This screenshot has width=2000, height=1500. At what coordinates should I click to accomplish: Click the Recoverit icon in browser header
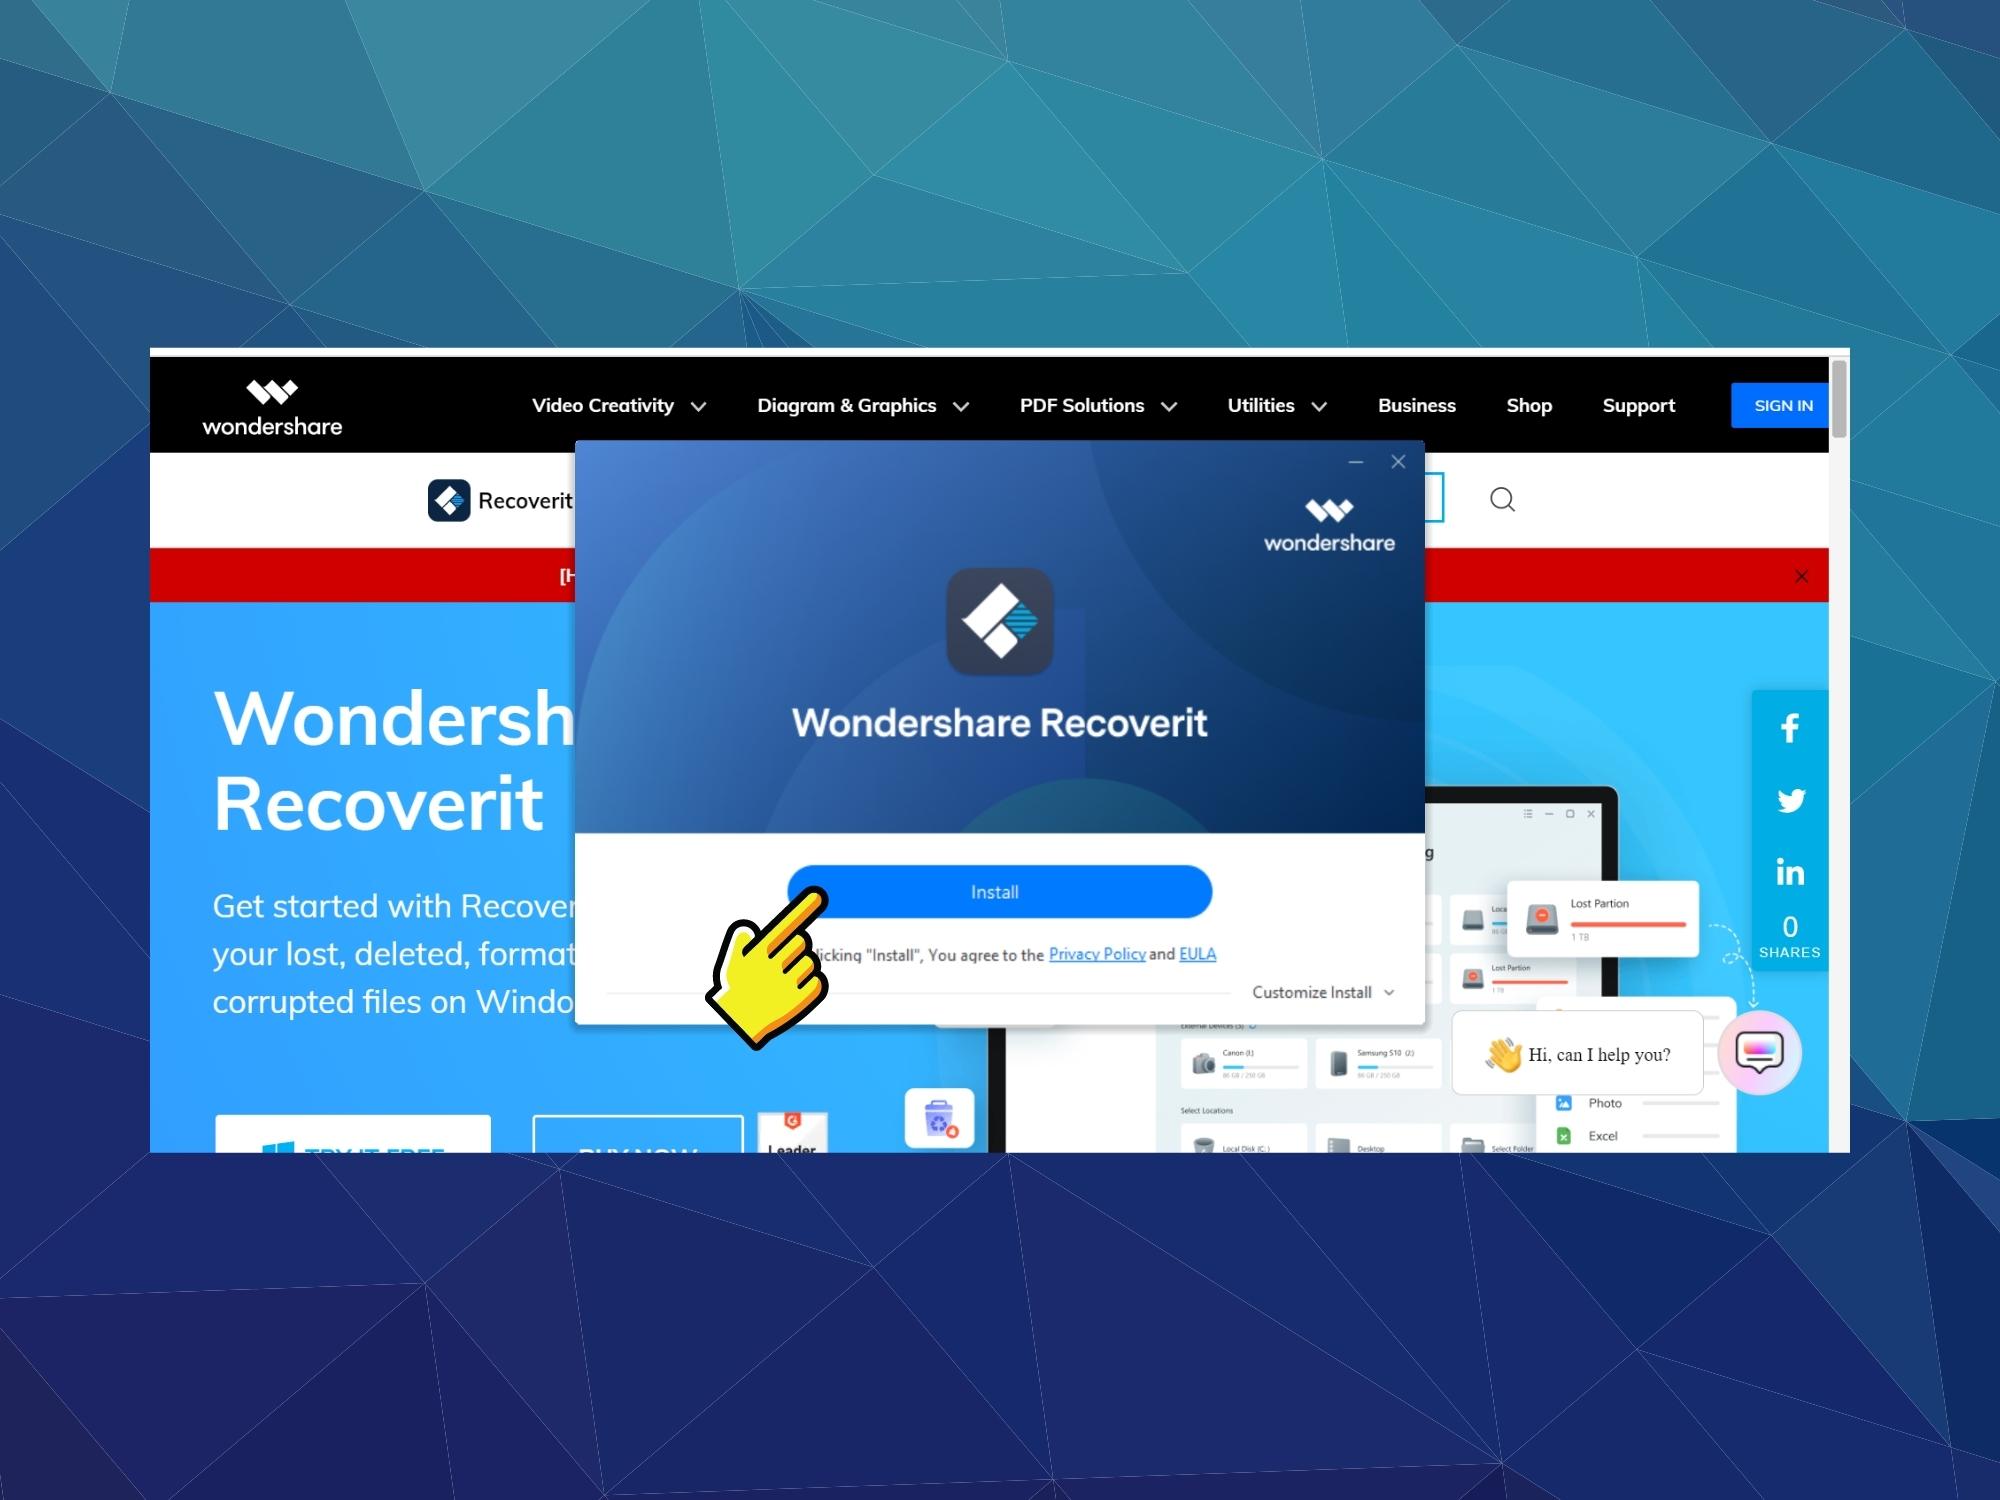pos(454,499)
